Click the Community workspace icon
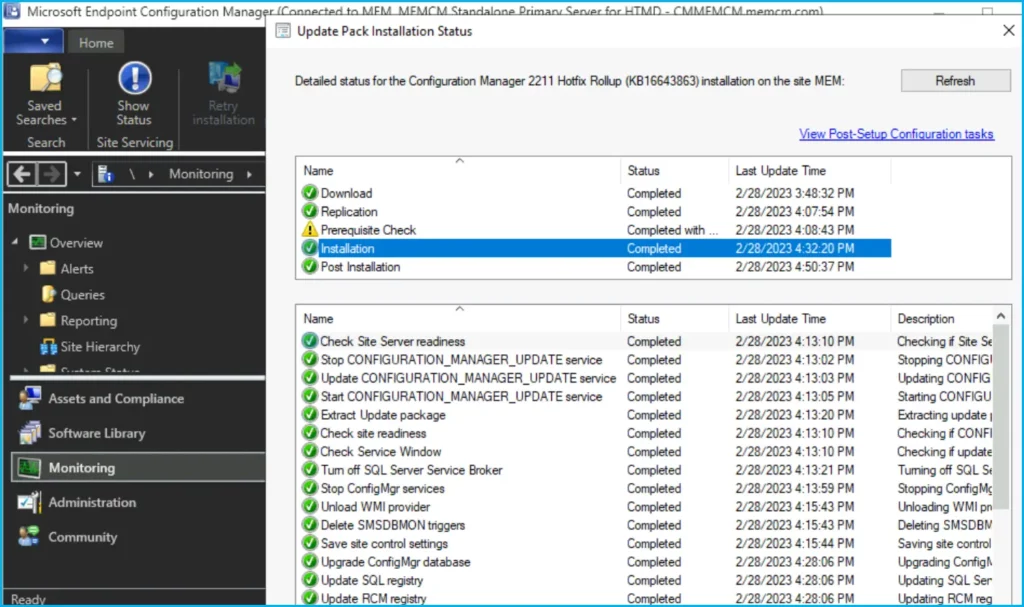 (x=29, y=537)
